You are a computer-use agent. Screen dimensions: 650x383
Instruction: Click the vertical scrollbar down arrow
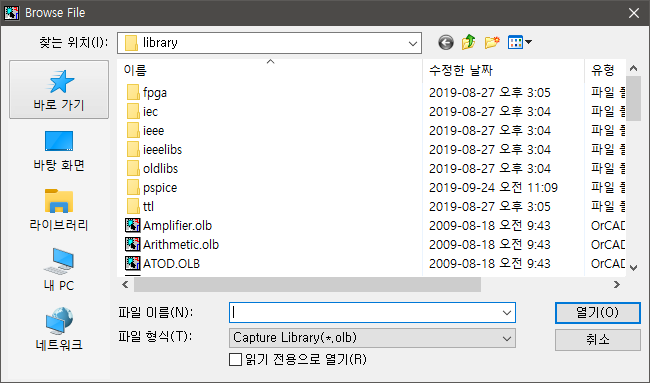click(x=633, y=268)
